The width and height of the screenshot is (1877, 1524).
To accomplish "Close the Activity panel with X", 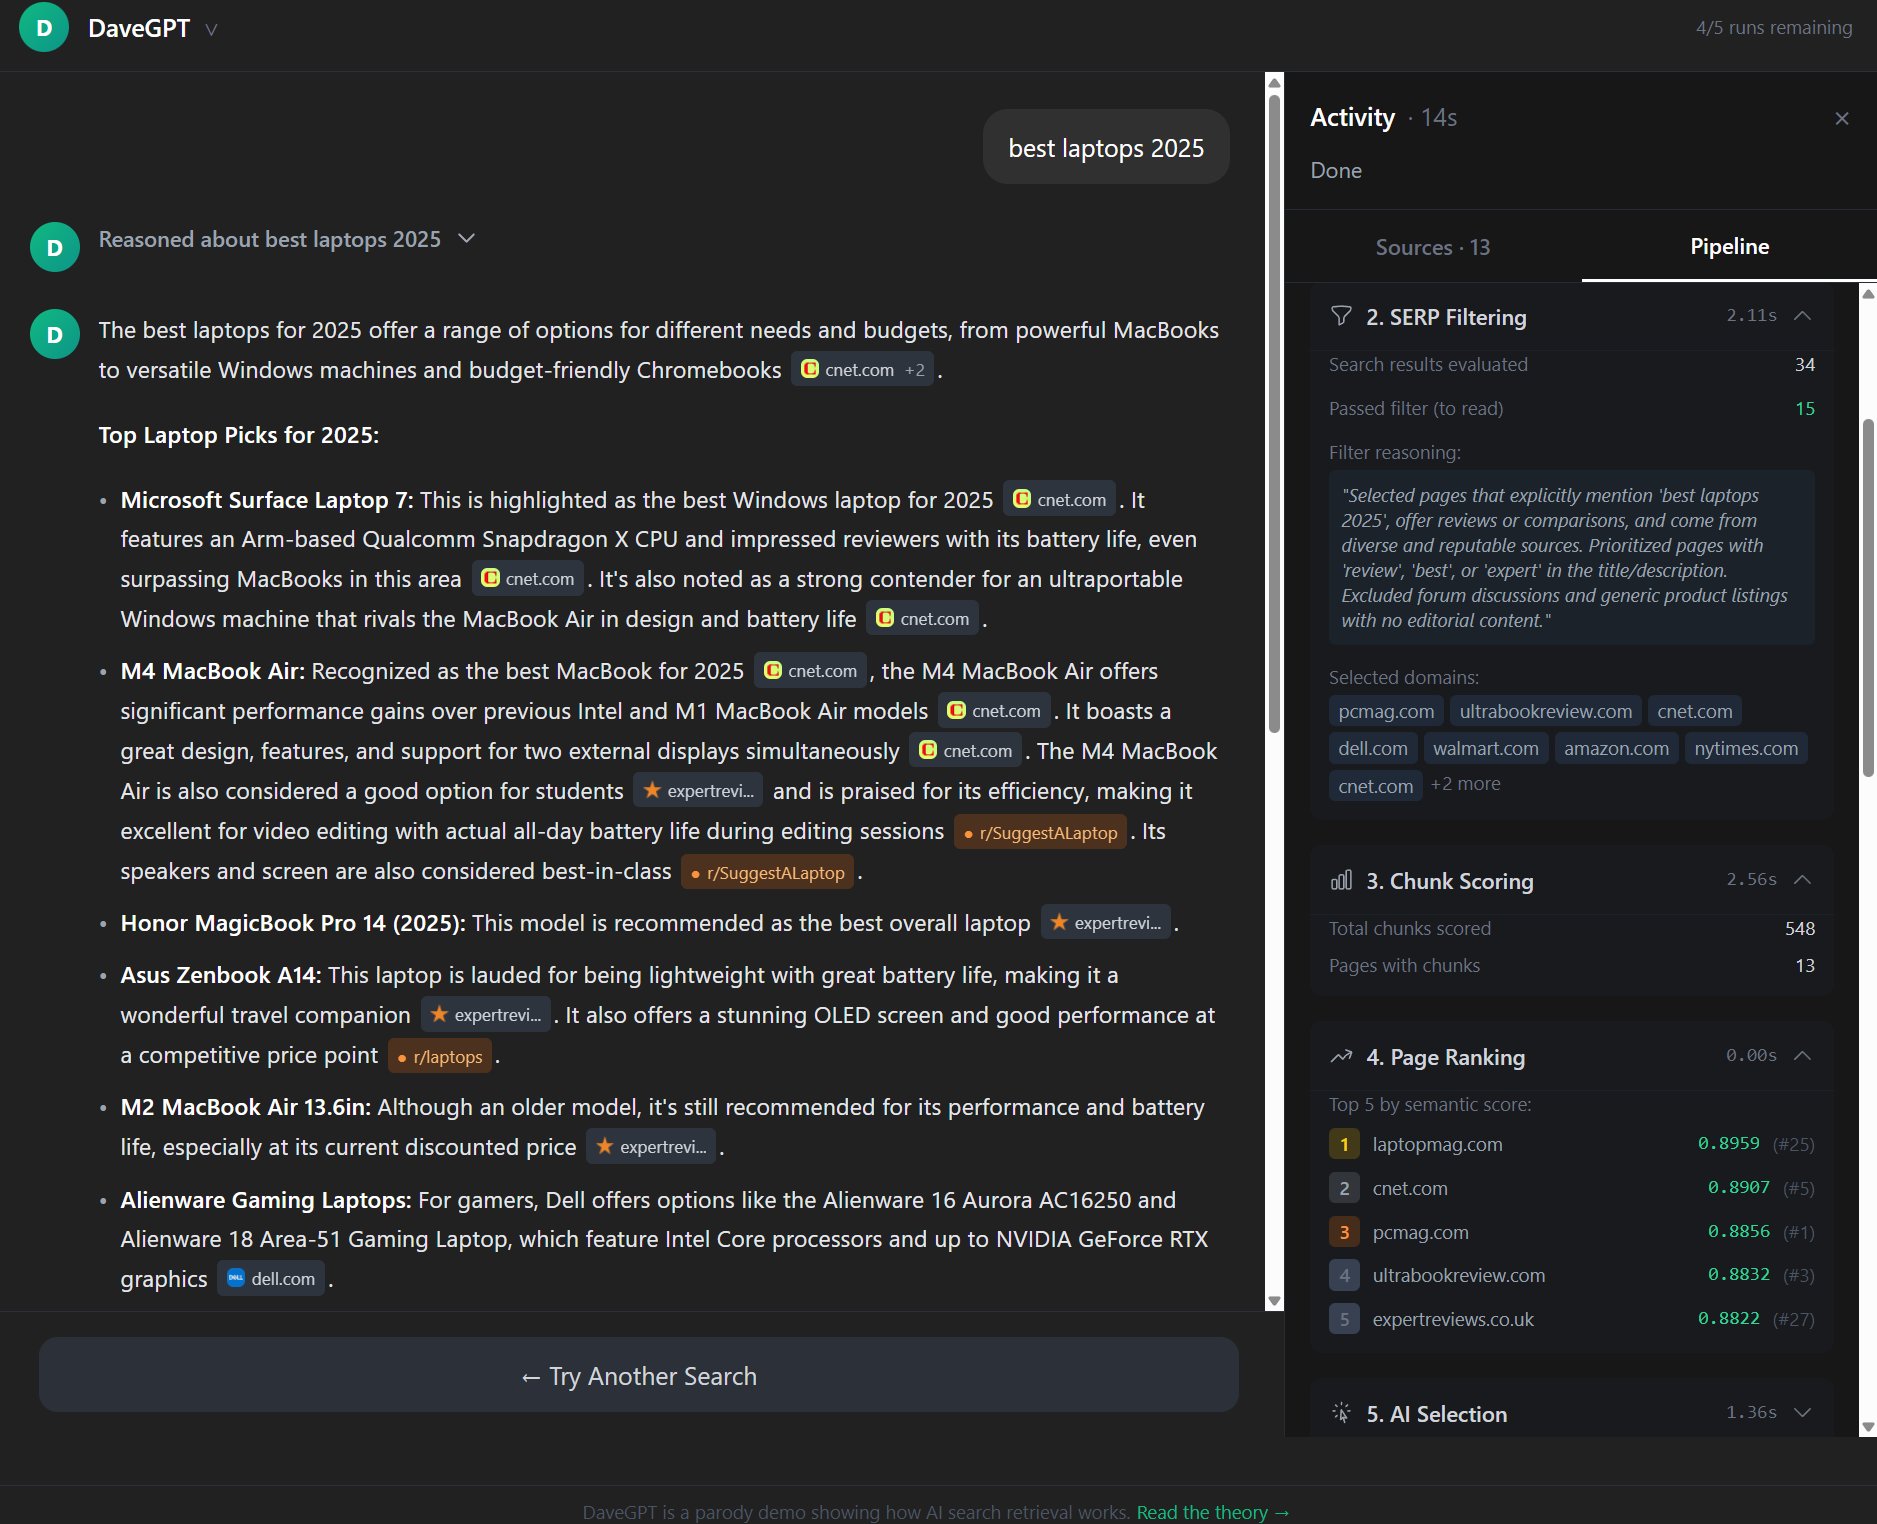I will pyautogui.click(x=1841, y=119).
